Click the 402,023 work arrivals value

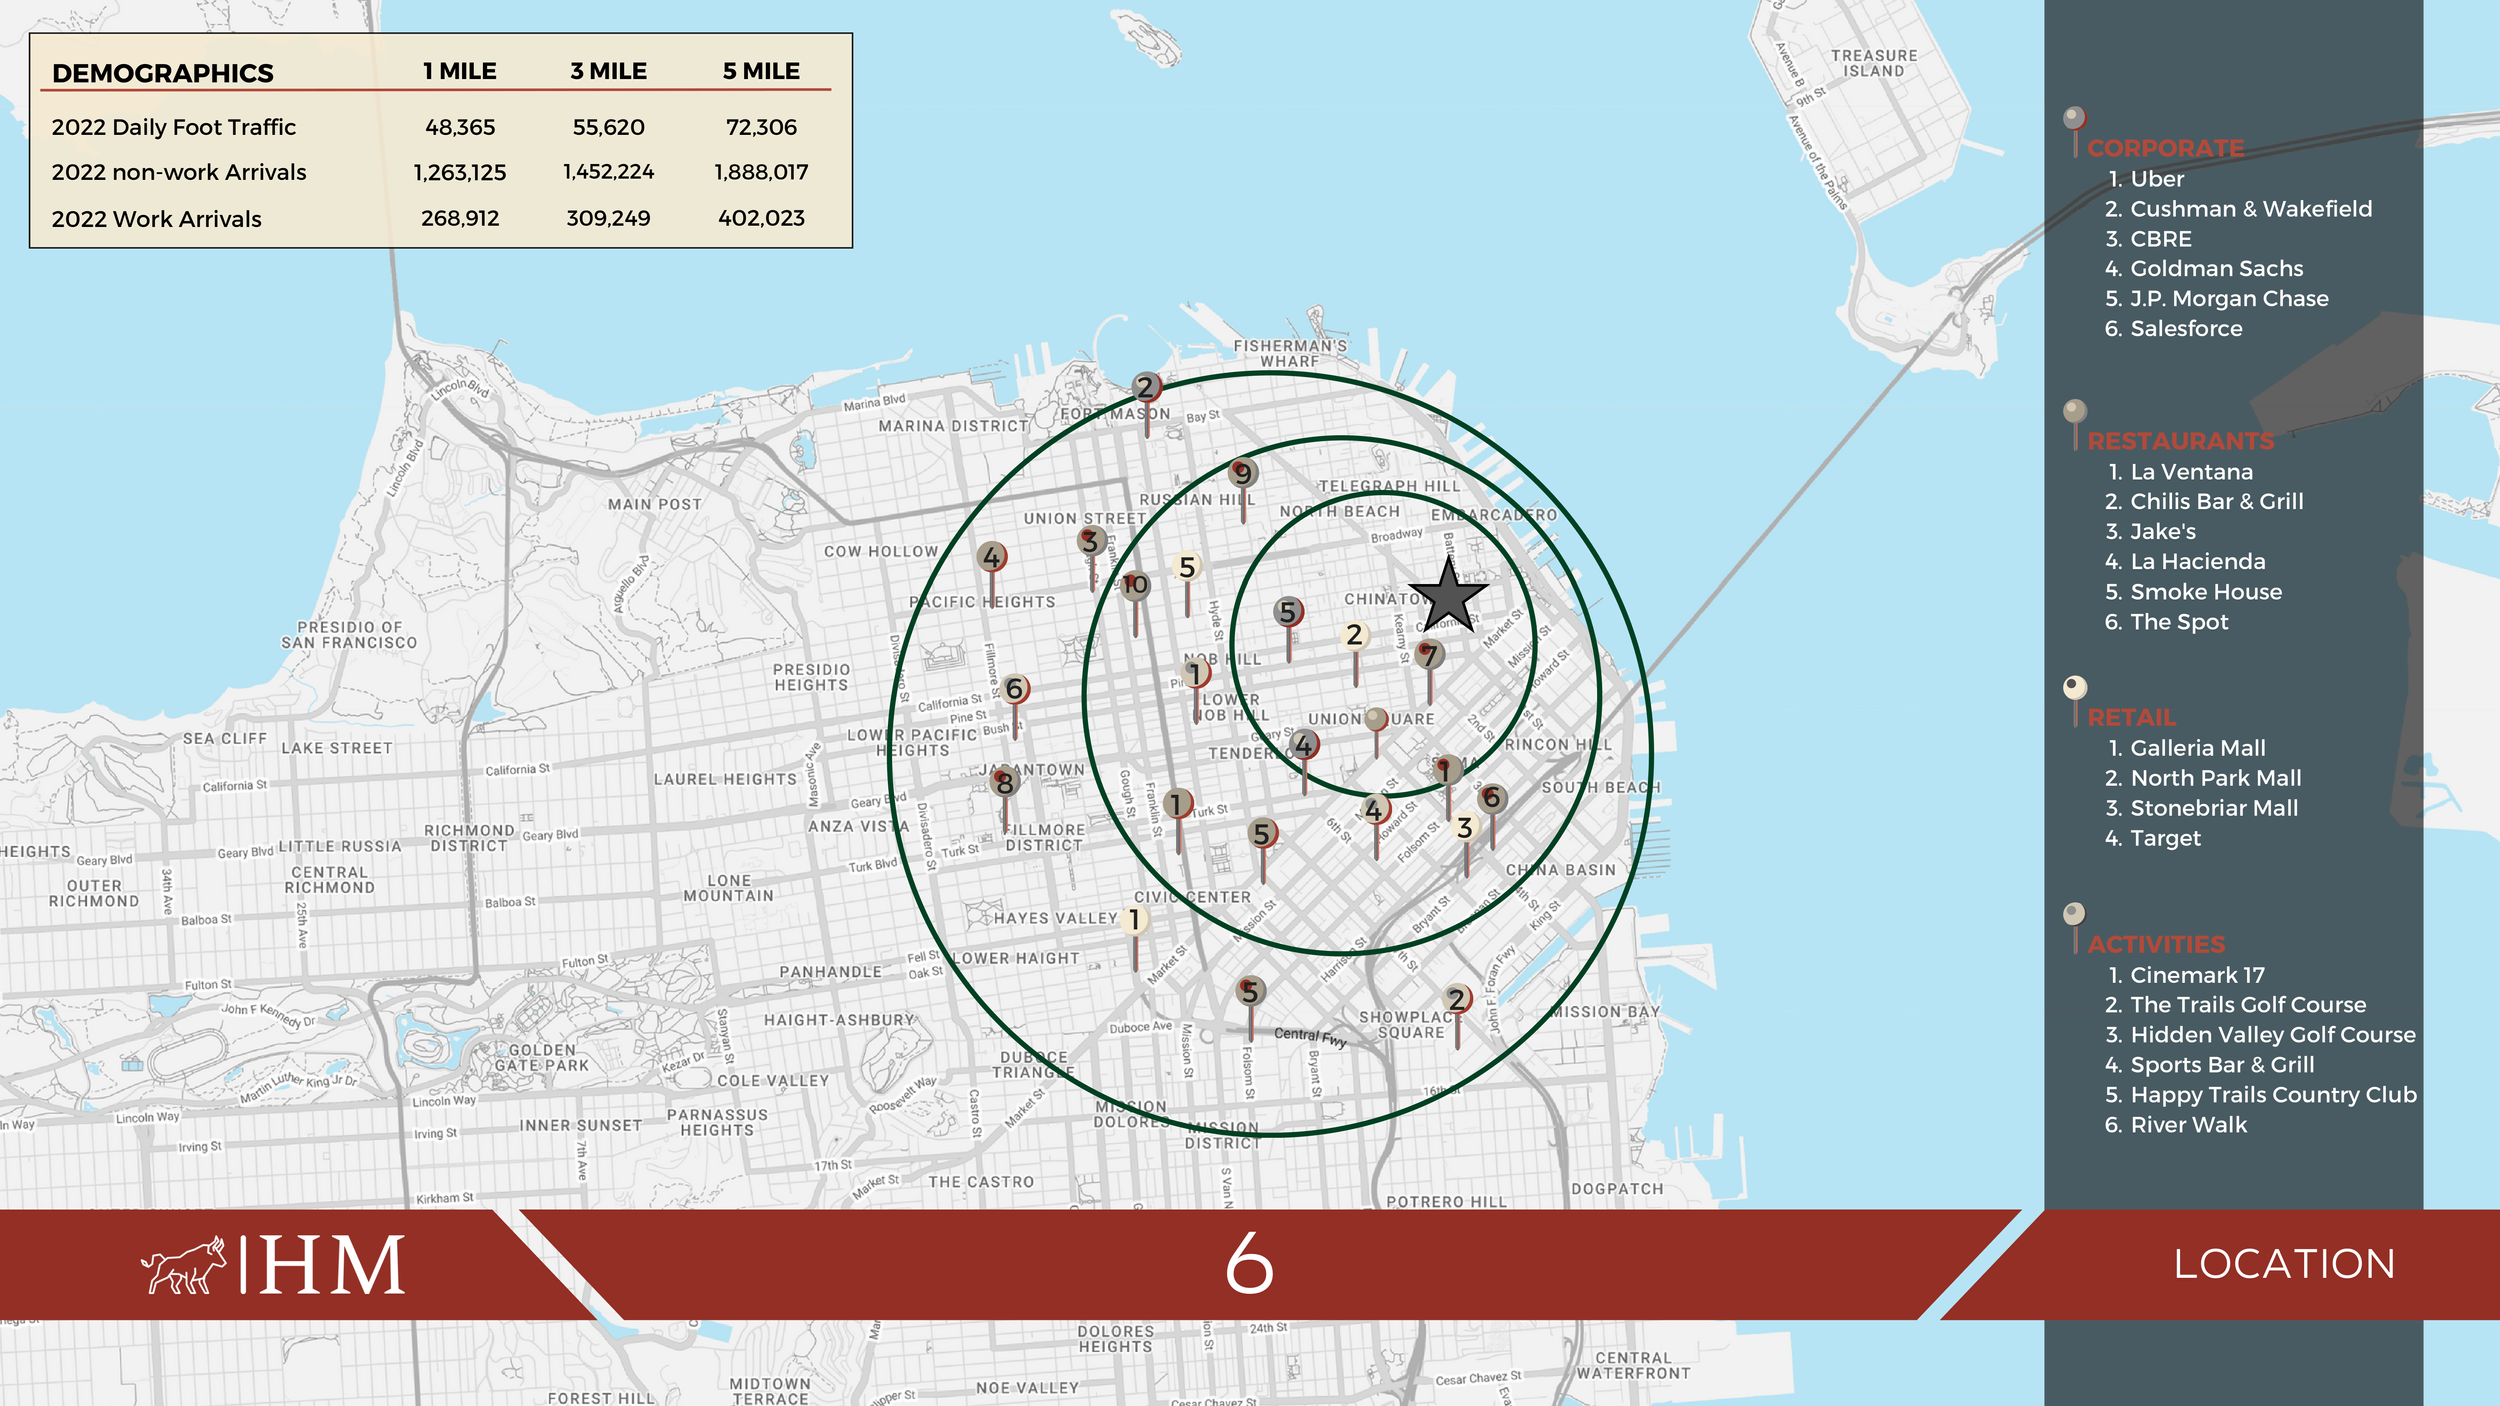coord(761,218)
